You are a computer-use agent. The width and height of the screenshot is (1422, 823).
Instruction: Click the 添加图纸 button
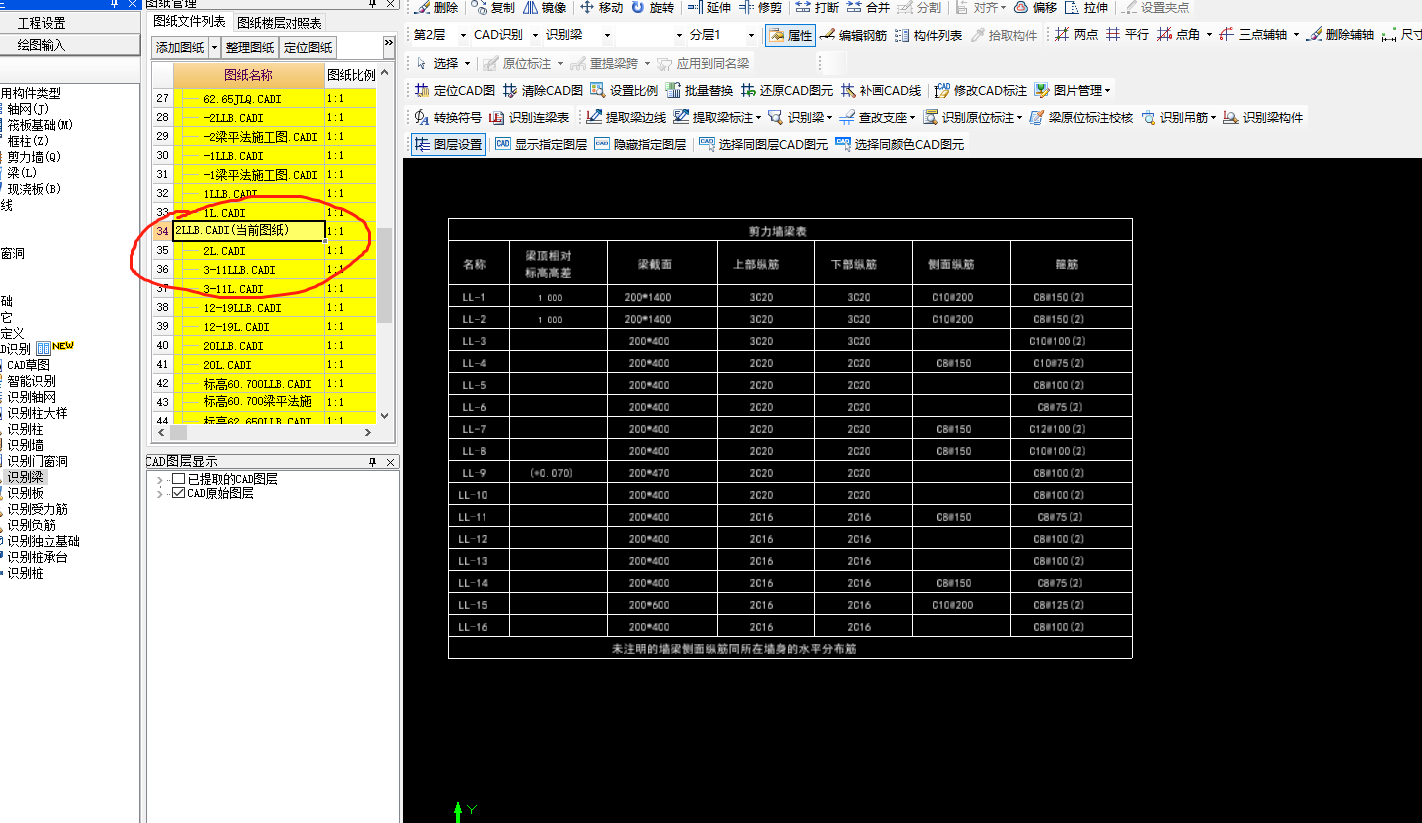tap(180, 47)
